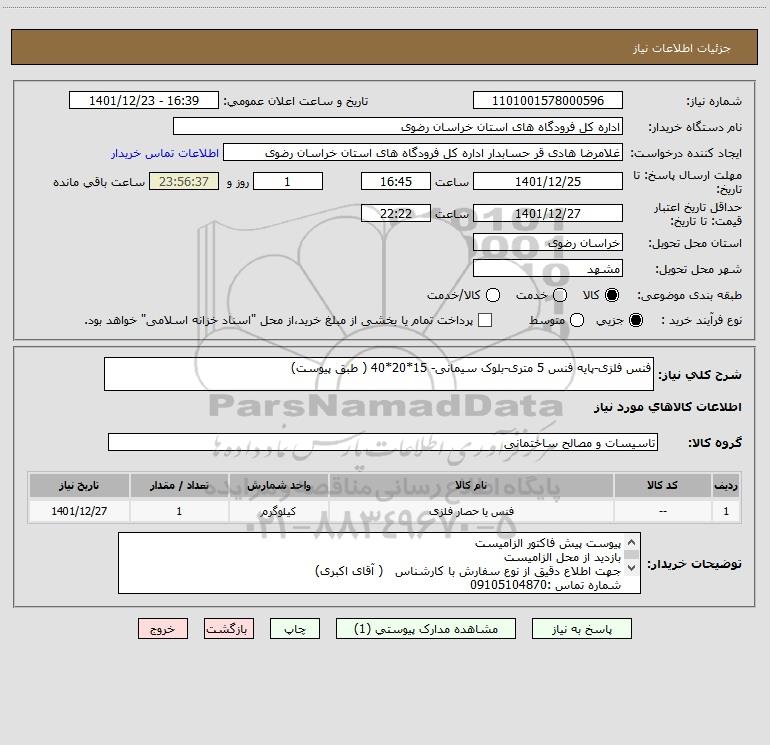The image size is (770, 745).
Task: Click the general need description text box
Action: (379, 374)
